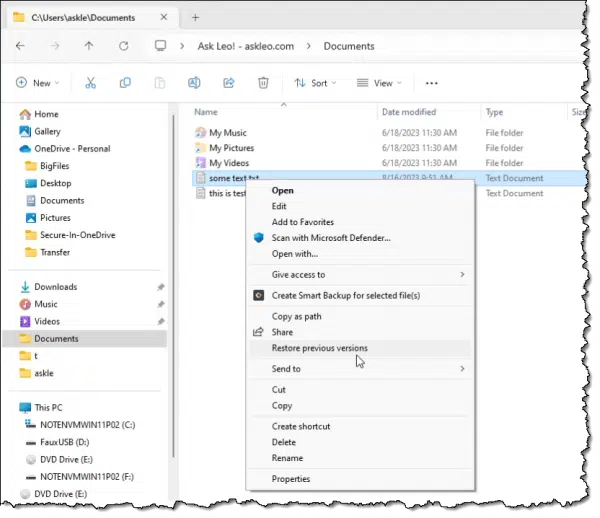Select My Videos folder in file list

click(x=229, y=163)
